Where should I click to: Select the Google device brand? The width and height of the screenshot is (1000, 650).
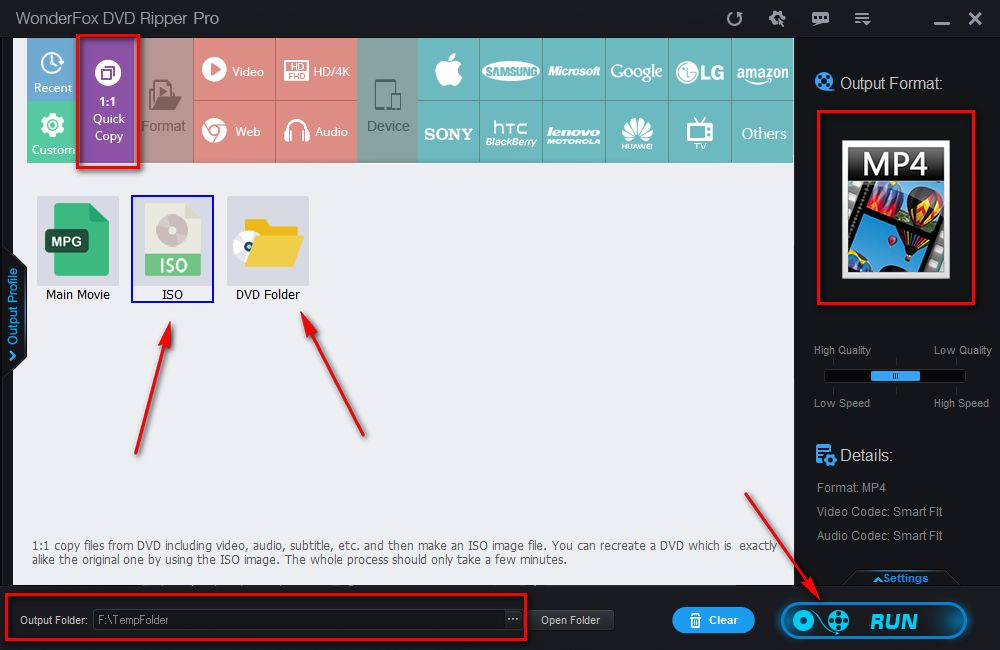636,70
